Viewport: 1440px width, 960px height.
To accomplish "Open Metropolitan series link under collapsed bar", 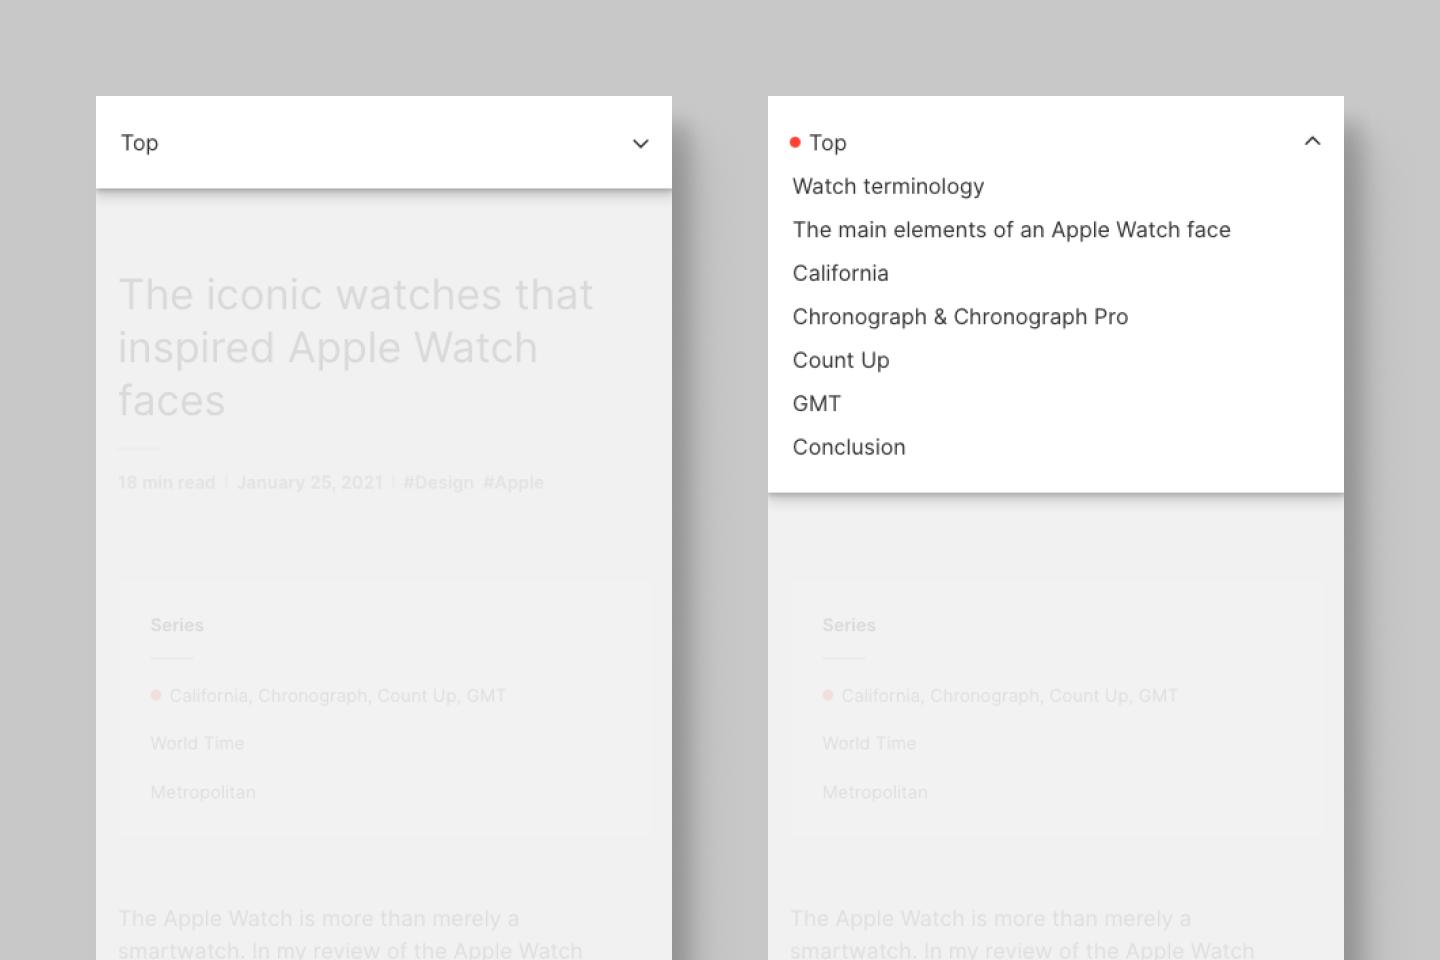I will click(x=203, y=792).
